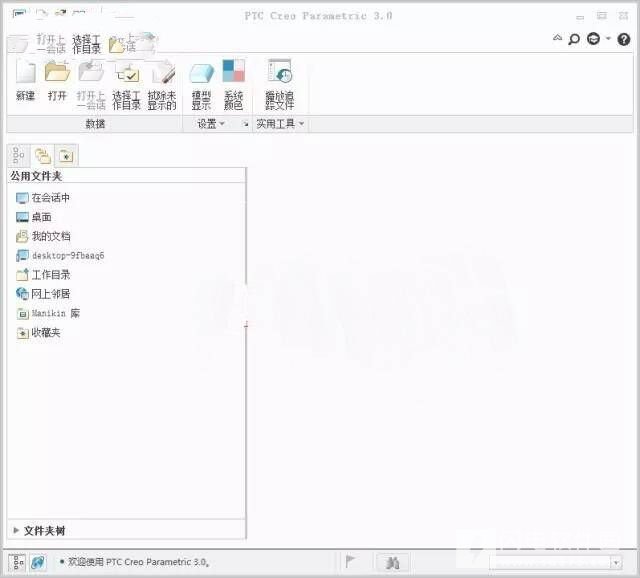Click the greyed 打开上一会话 ribbon button
Viewport: 640px width, 578px height.
(91, 85)
